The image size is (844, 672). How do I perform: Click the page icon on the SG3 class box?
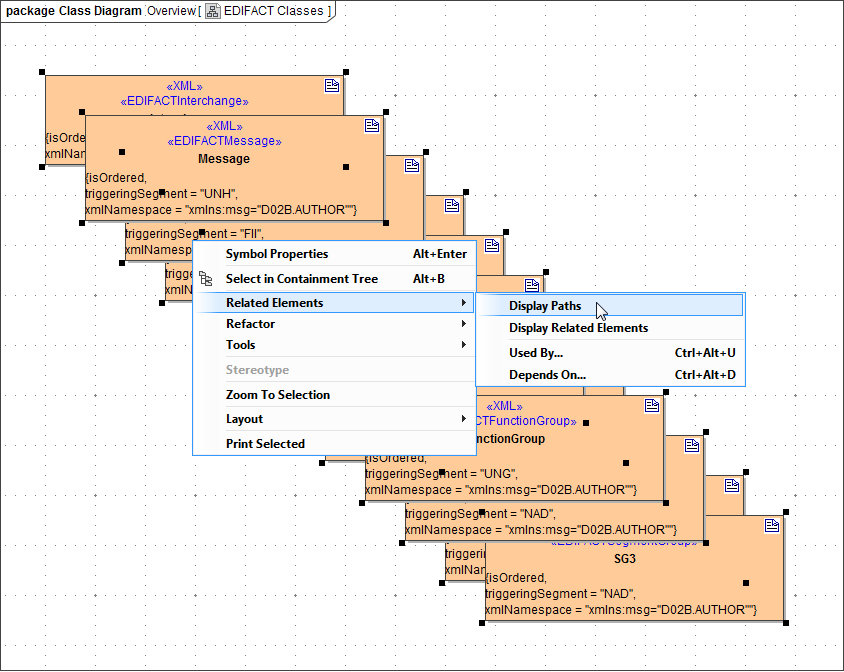770,522
